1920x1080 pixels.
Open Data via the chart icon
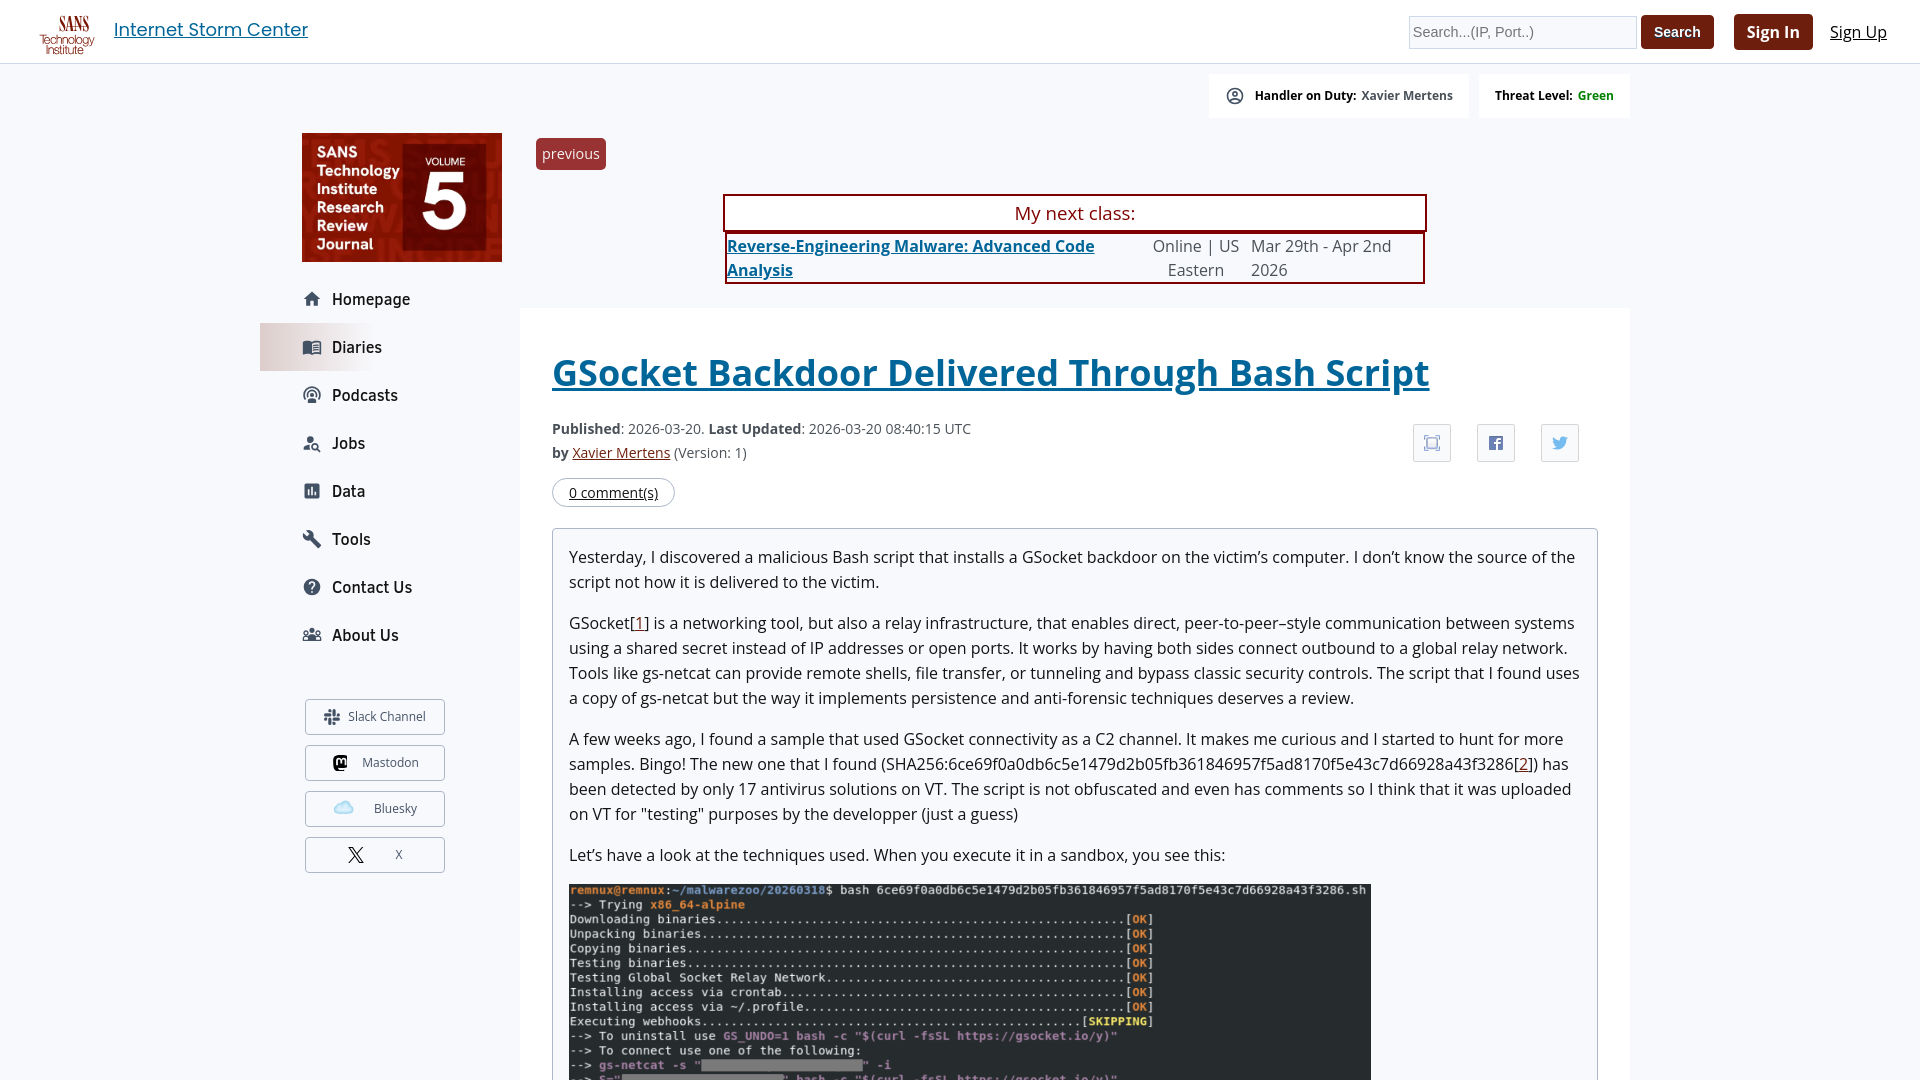pyautogui.click(x=313, y=491)
